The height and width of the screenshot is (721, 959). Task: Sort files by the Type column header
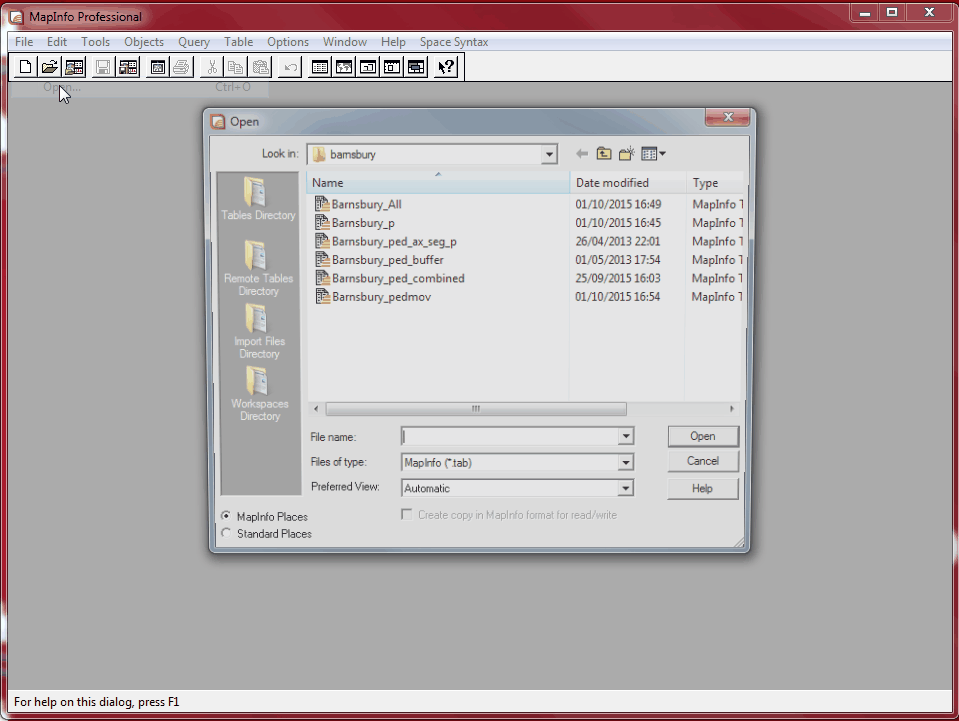pos(715,183)
